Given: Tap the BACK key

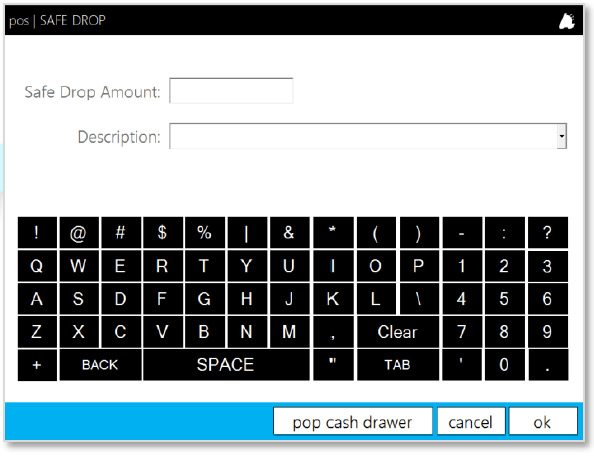Looking at the screenshot, I should [100, 365].
